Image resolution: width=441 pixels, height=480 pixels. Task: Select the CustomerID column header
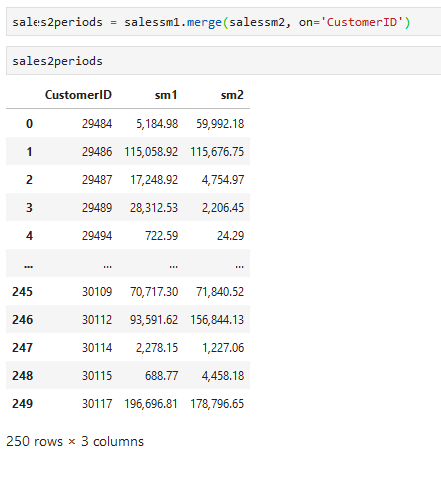coord(78,95)
